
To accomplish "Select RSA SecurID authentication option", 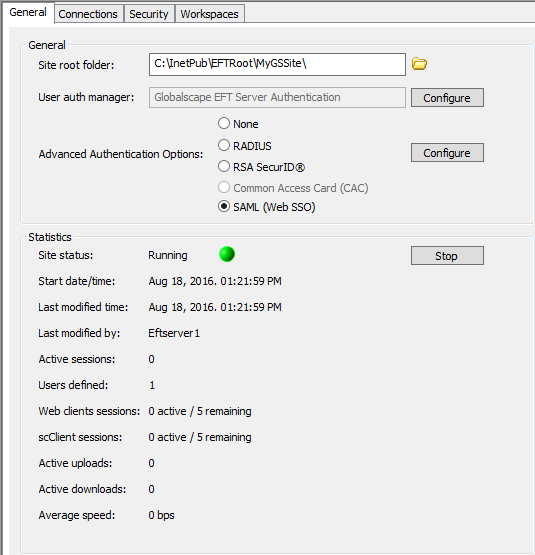I will point(224,166).
